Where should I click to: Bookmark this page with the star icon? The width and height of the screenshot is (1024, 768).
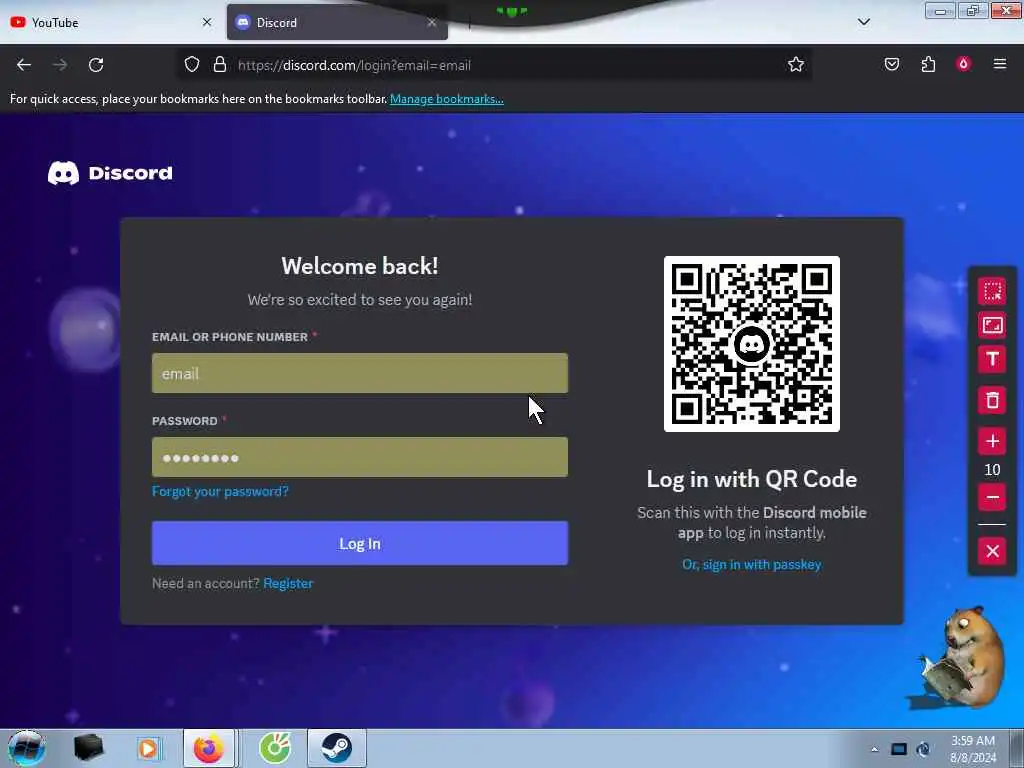click(795, 65)
